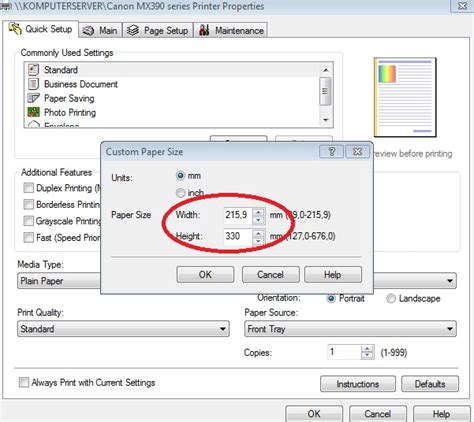Click the Maintenance tools icon
Image resolution: width=474 pixels, height=422 pixels.
click(x=204, y=30)
